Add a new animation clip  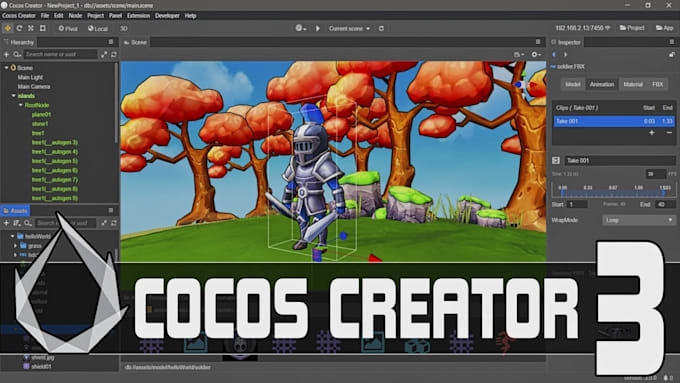pyautogui.click(x=652, y=133)
